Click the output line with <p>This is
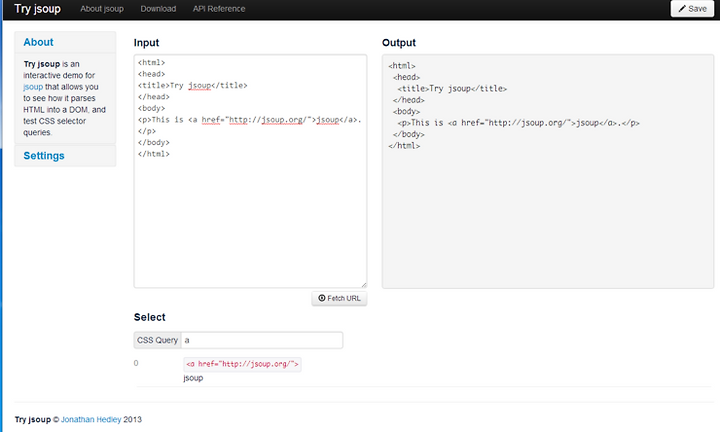 (518, 123)
